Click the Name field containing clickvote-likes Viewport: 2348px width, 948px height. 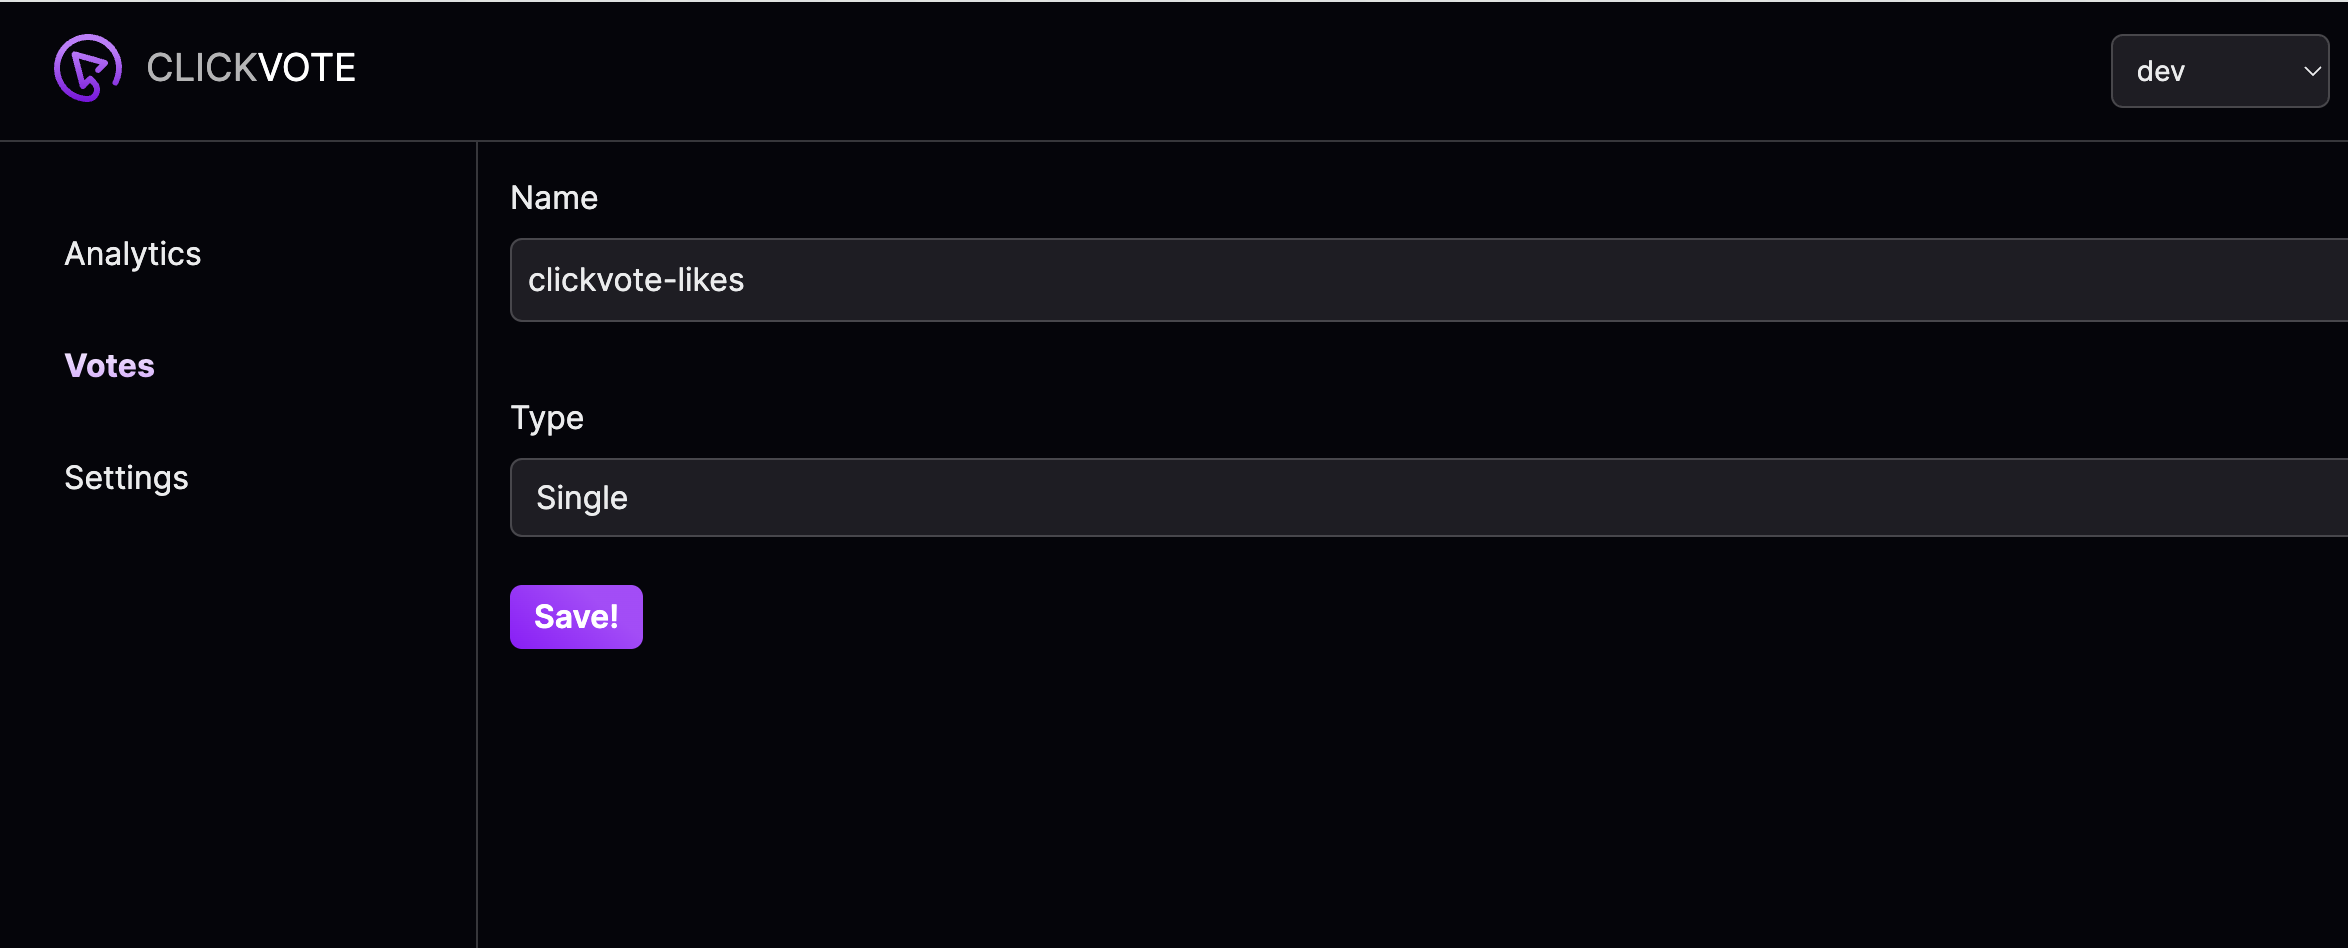pos(1200,280)
